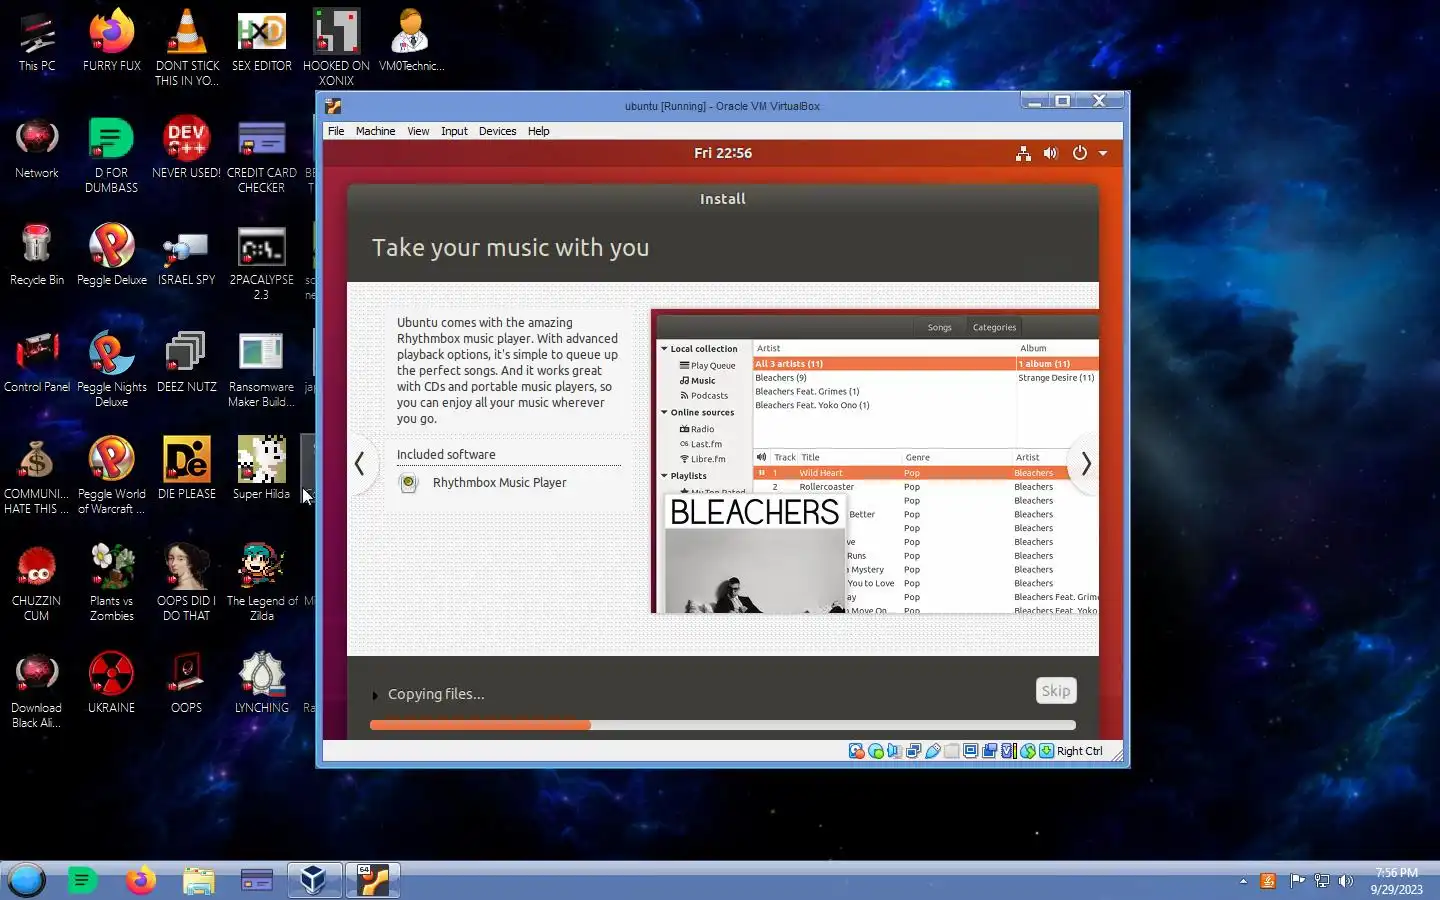Click the taskbar volume speaker icon
The image size is (1440, 900).
pyautogui.click(x=1346, y=881)
